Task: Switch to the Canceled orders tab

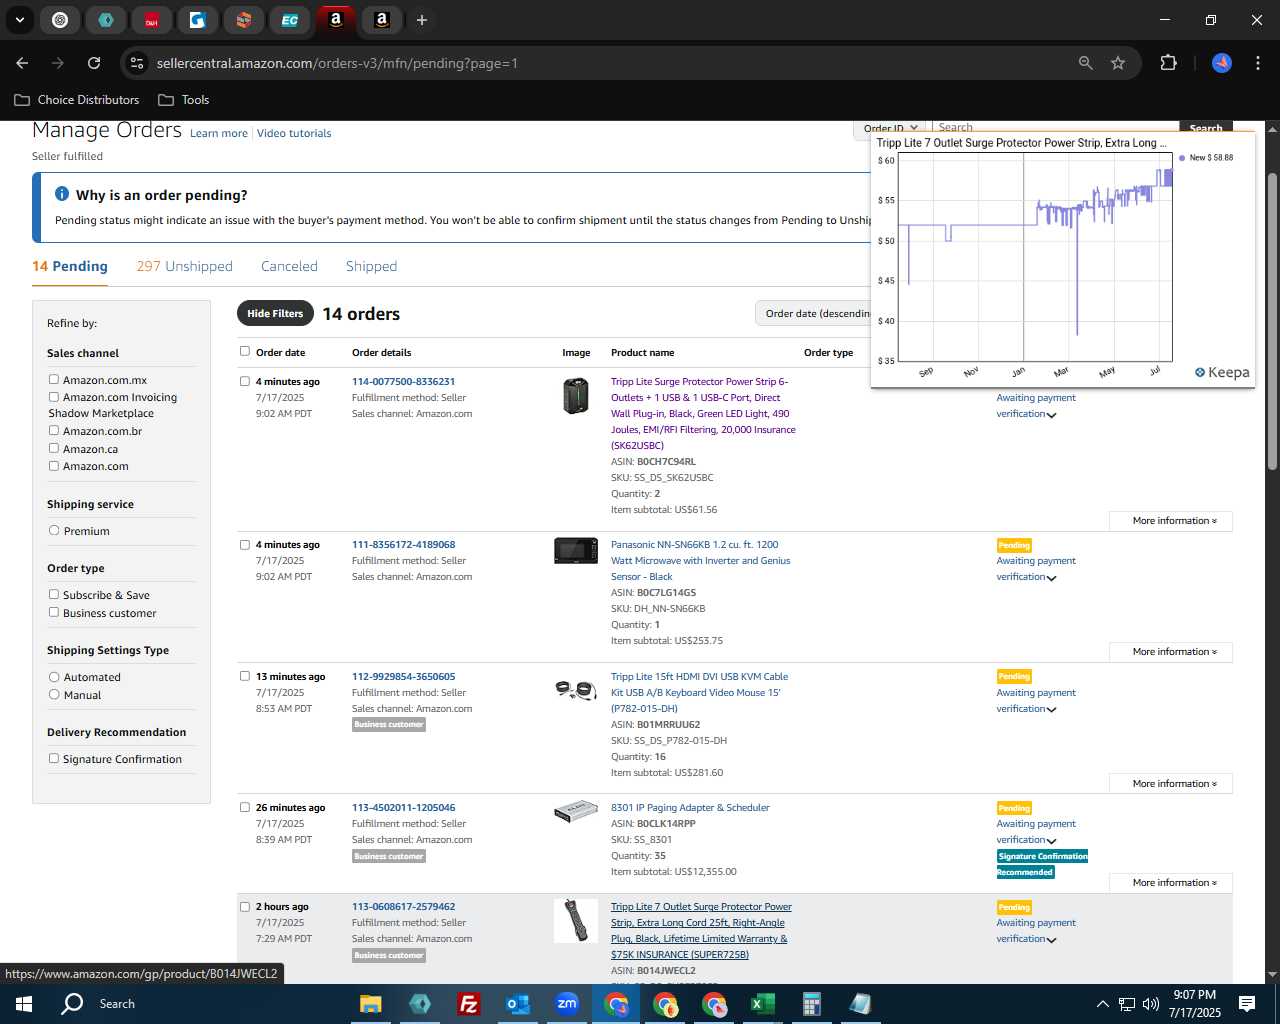Action: pos(289,266)
